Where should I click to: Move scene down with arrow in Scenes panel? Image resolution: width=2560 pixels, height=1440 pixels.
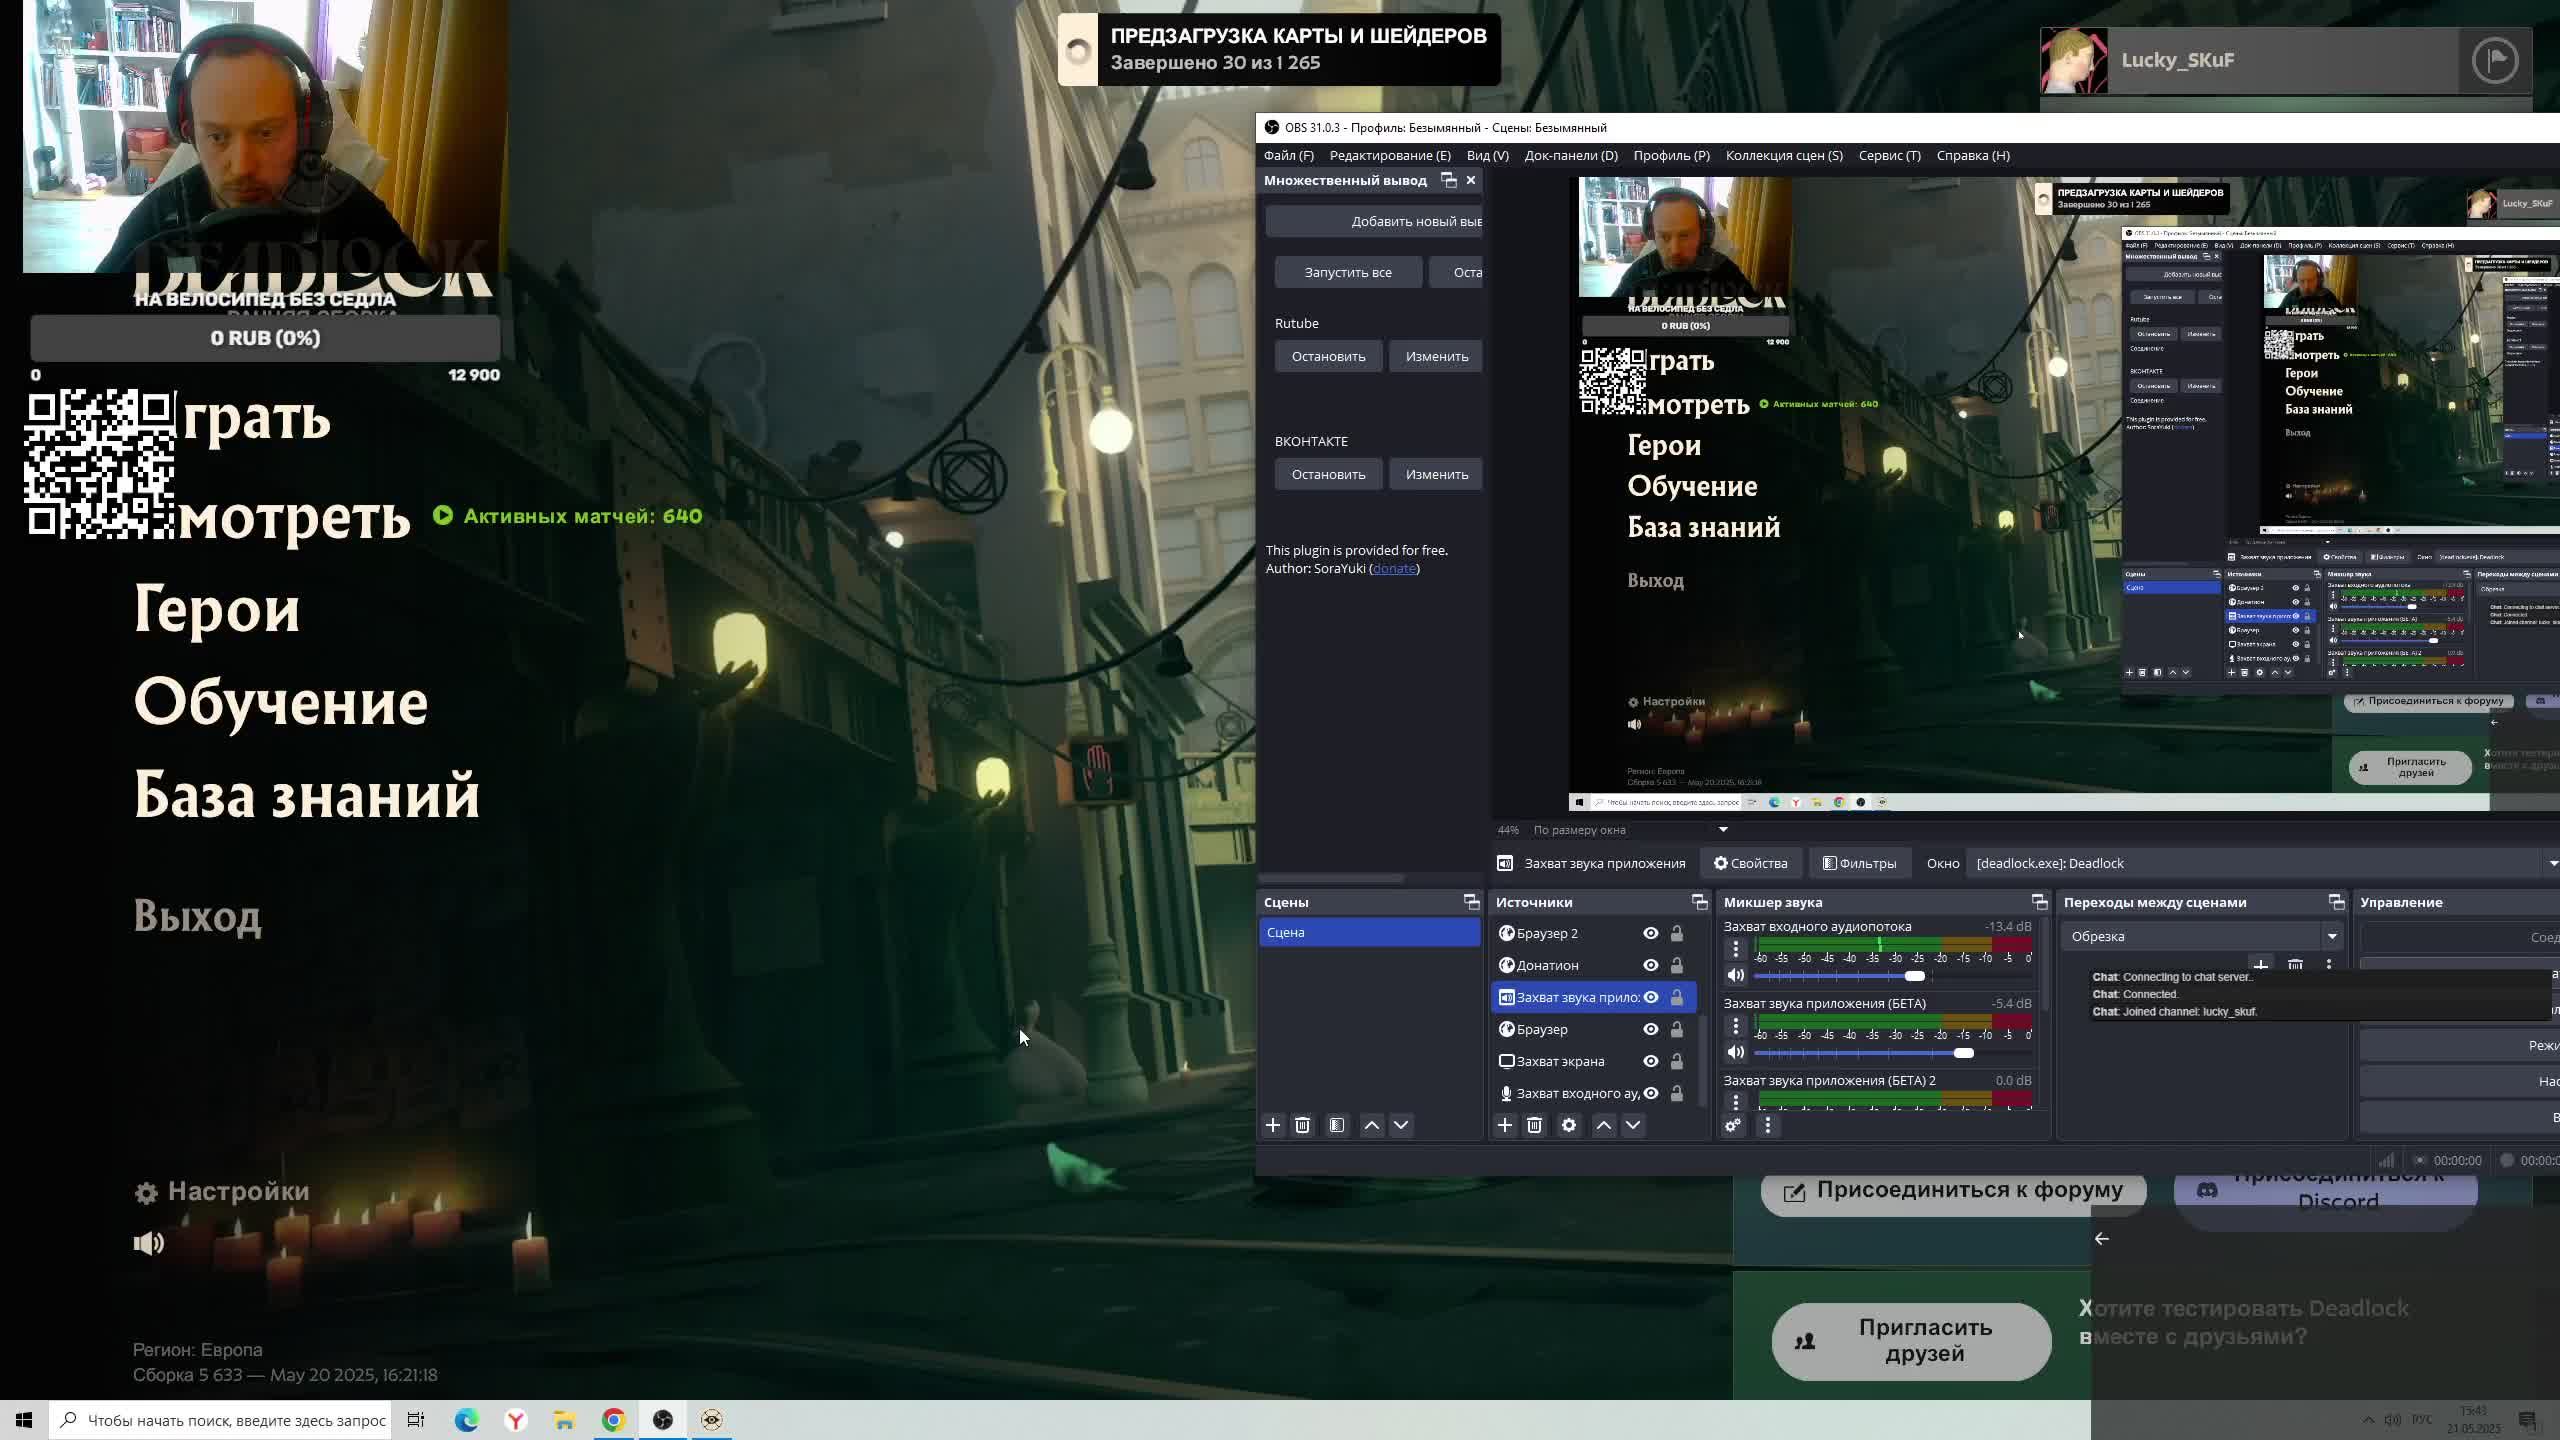tap(1401, 1125)
